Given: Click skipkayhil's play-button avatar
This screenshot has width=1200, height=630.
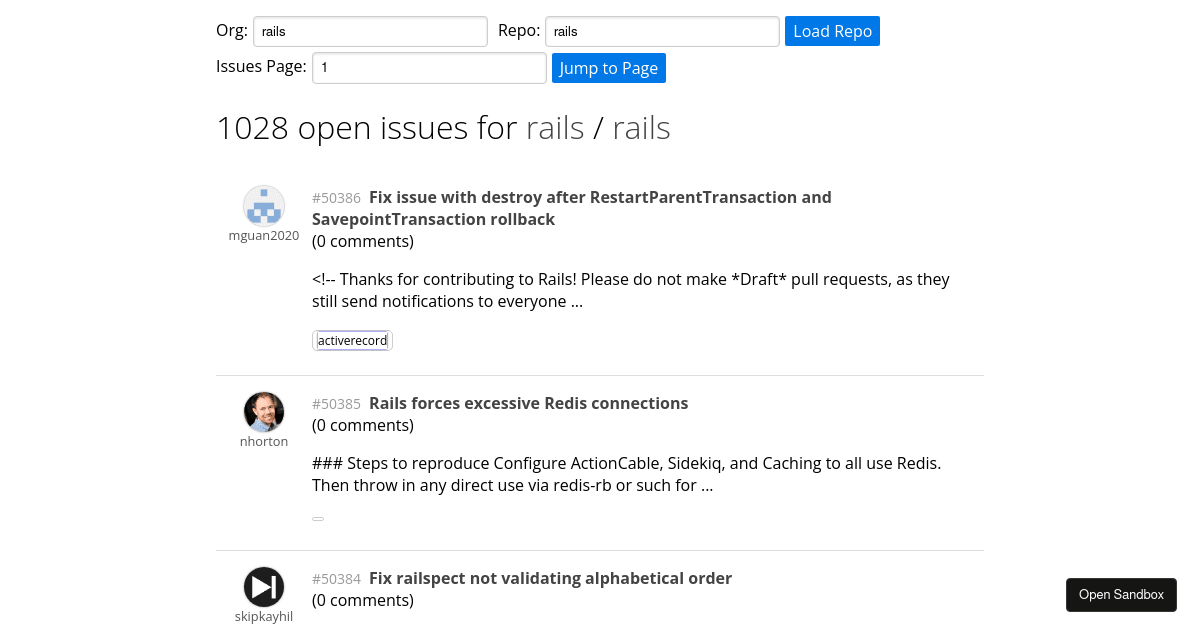Looking at the screenshot, I should point(264,587).
